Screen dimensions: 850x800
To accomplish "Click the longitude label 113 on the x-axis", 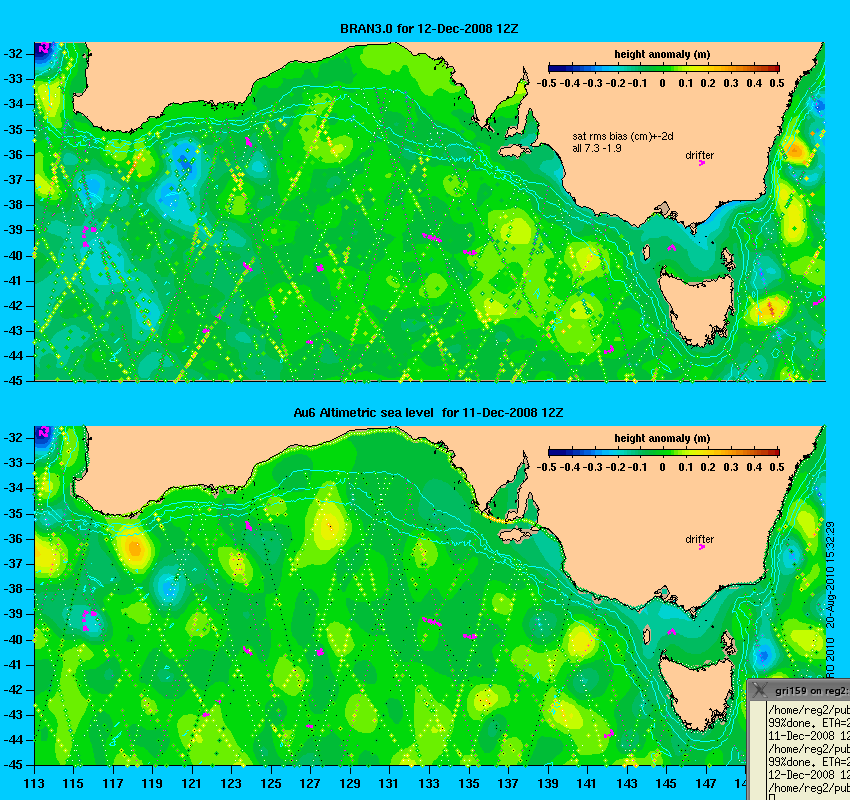I will tap(34, 784).
